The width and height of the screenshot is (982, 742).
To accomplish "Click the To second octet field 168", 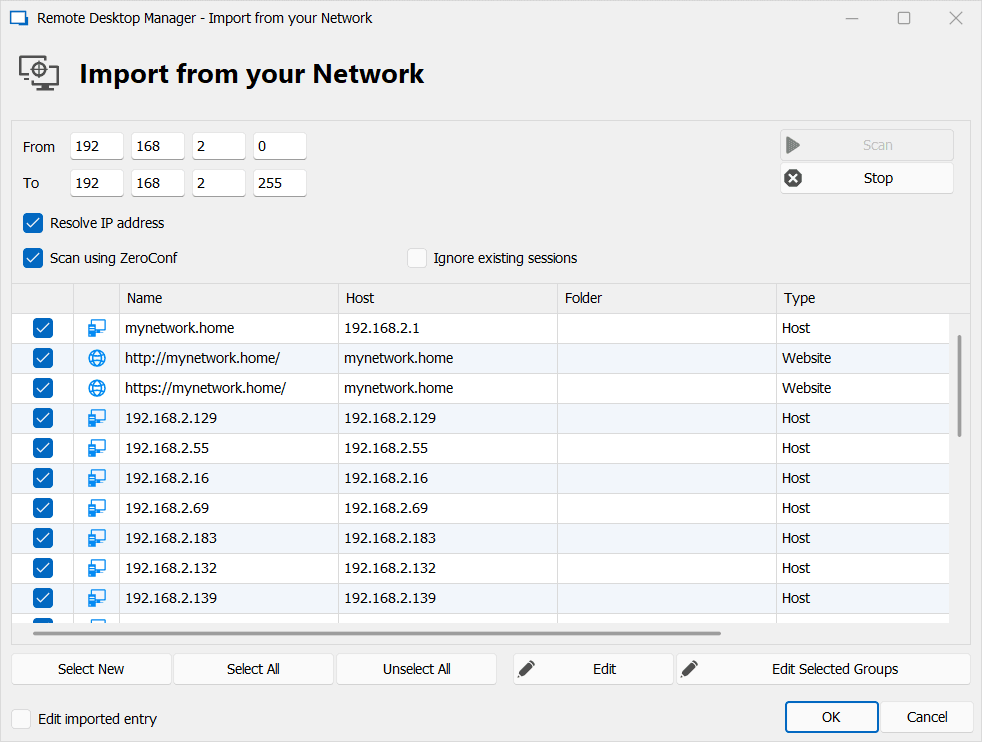I will (x=158, y=183).
